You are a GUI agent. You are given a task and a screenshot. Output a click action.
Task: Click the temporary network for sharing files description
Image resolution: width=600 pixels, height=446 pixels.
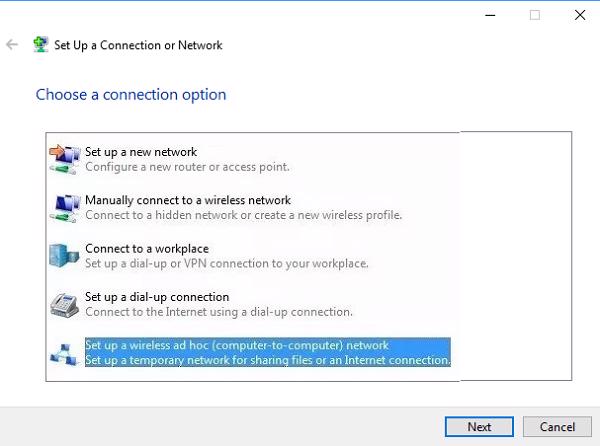(268, 360)
